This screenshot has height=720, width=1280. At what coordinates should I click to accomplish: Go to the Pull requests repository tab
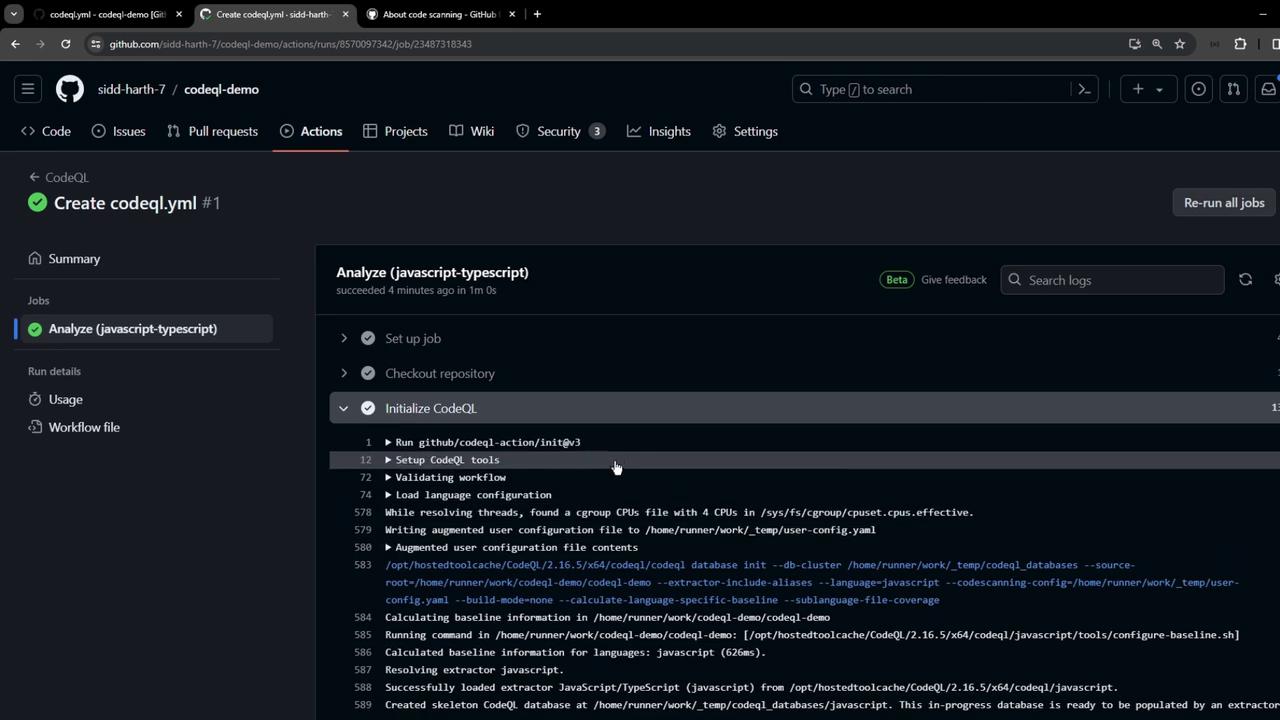tap(212, 131)
